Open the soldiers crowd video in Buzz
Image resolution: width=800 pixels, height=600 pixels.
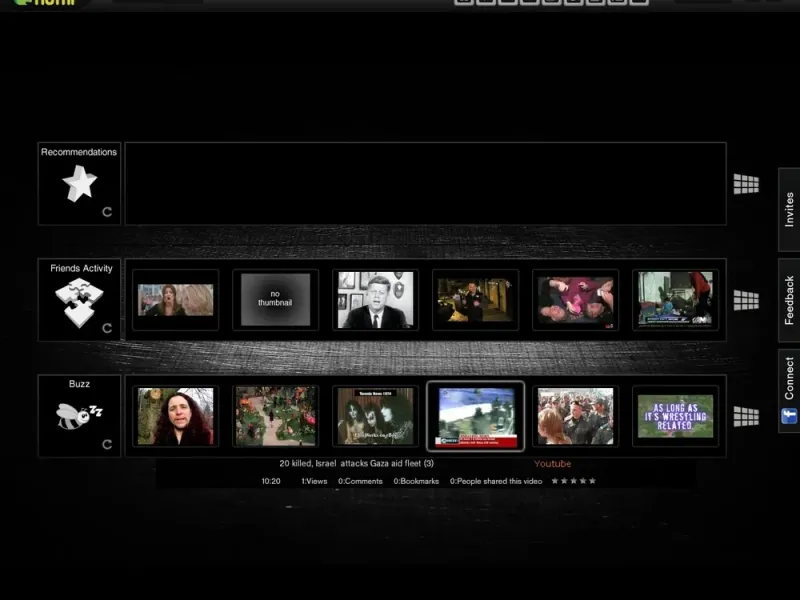pos(576,416)
